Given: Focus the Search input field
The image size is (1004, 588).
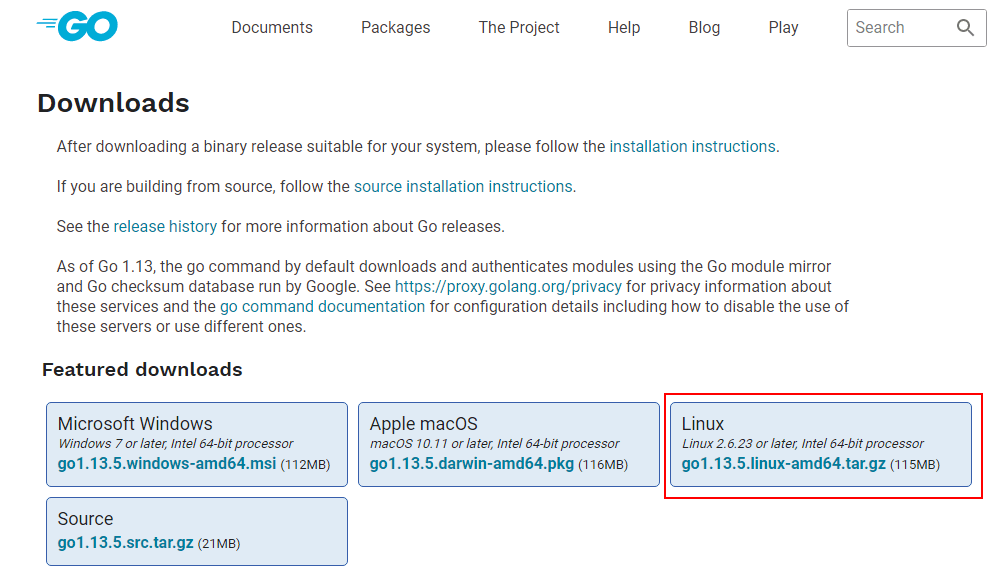Looking at the screenshot, I should click(x=900, y=28).
